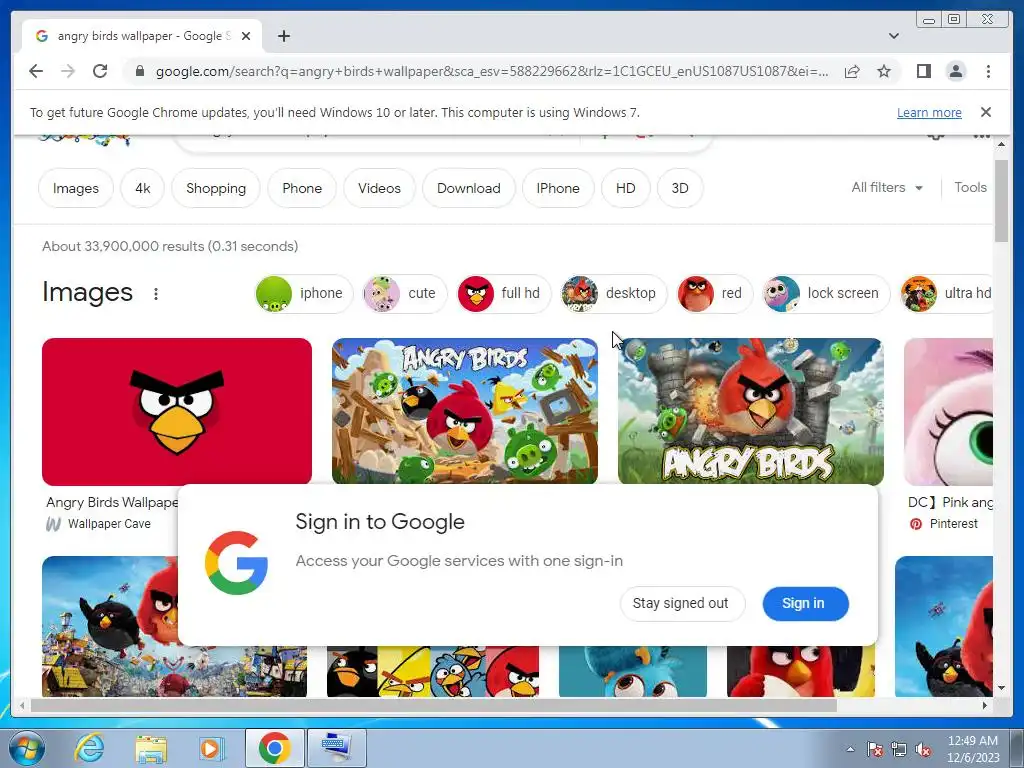Open blue bird wallpaper thumbnail
This screenshot has width=1024, height=768.
633,671
